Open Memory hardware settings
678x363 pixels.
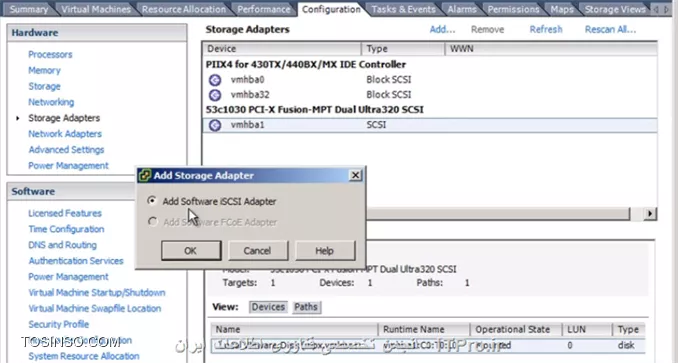pos(44,70)
